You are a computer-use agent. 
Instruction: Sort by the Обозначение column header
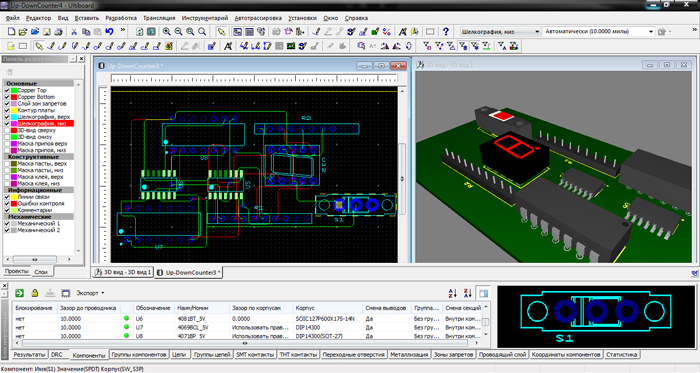[x=153, y=308]
